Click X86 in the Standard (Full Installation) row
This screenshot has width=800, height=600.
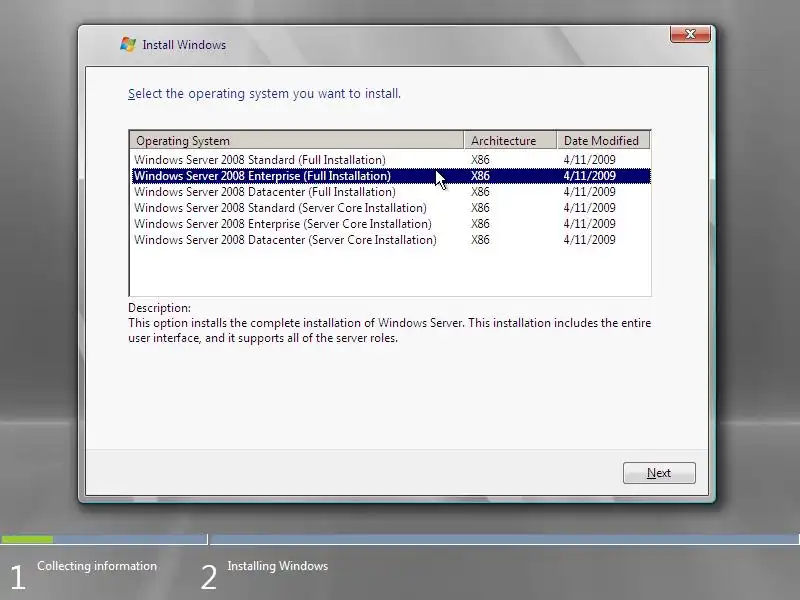[480, 160]
